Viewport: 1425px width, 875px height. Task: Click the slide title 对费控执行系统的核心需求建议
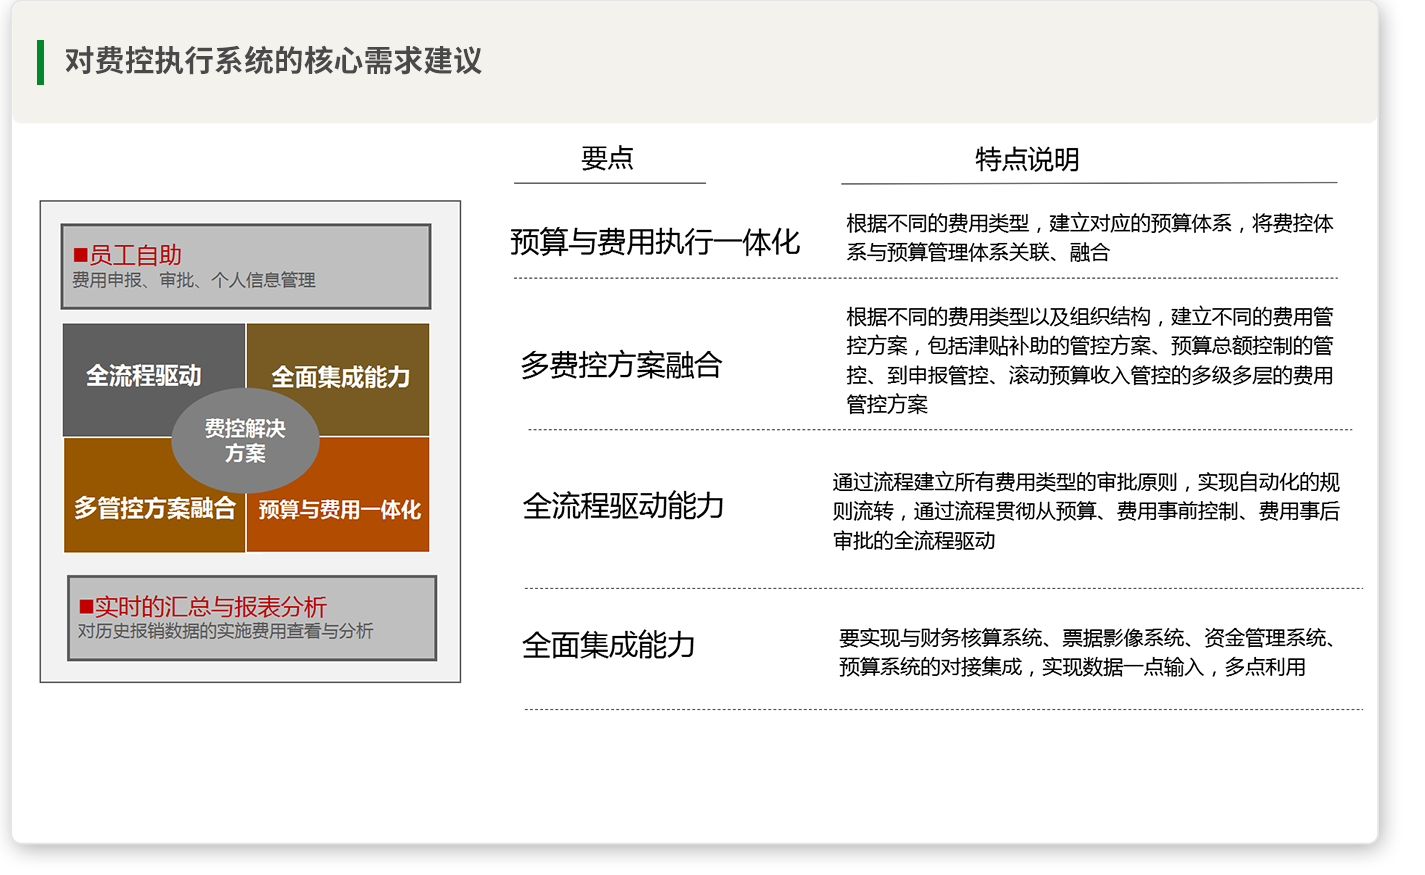[273, 61]
